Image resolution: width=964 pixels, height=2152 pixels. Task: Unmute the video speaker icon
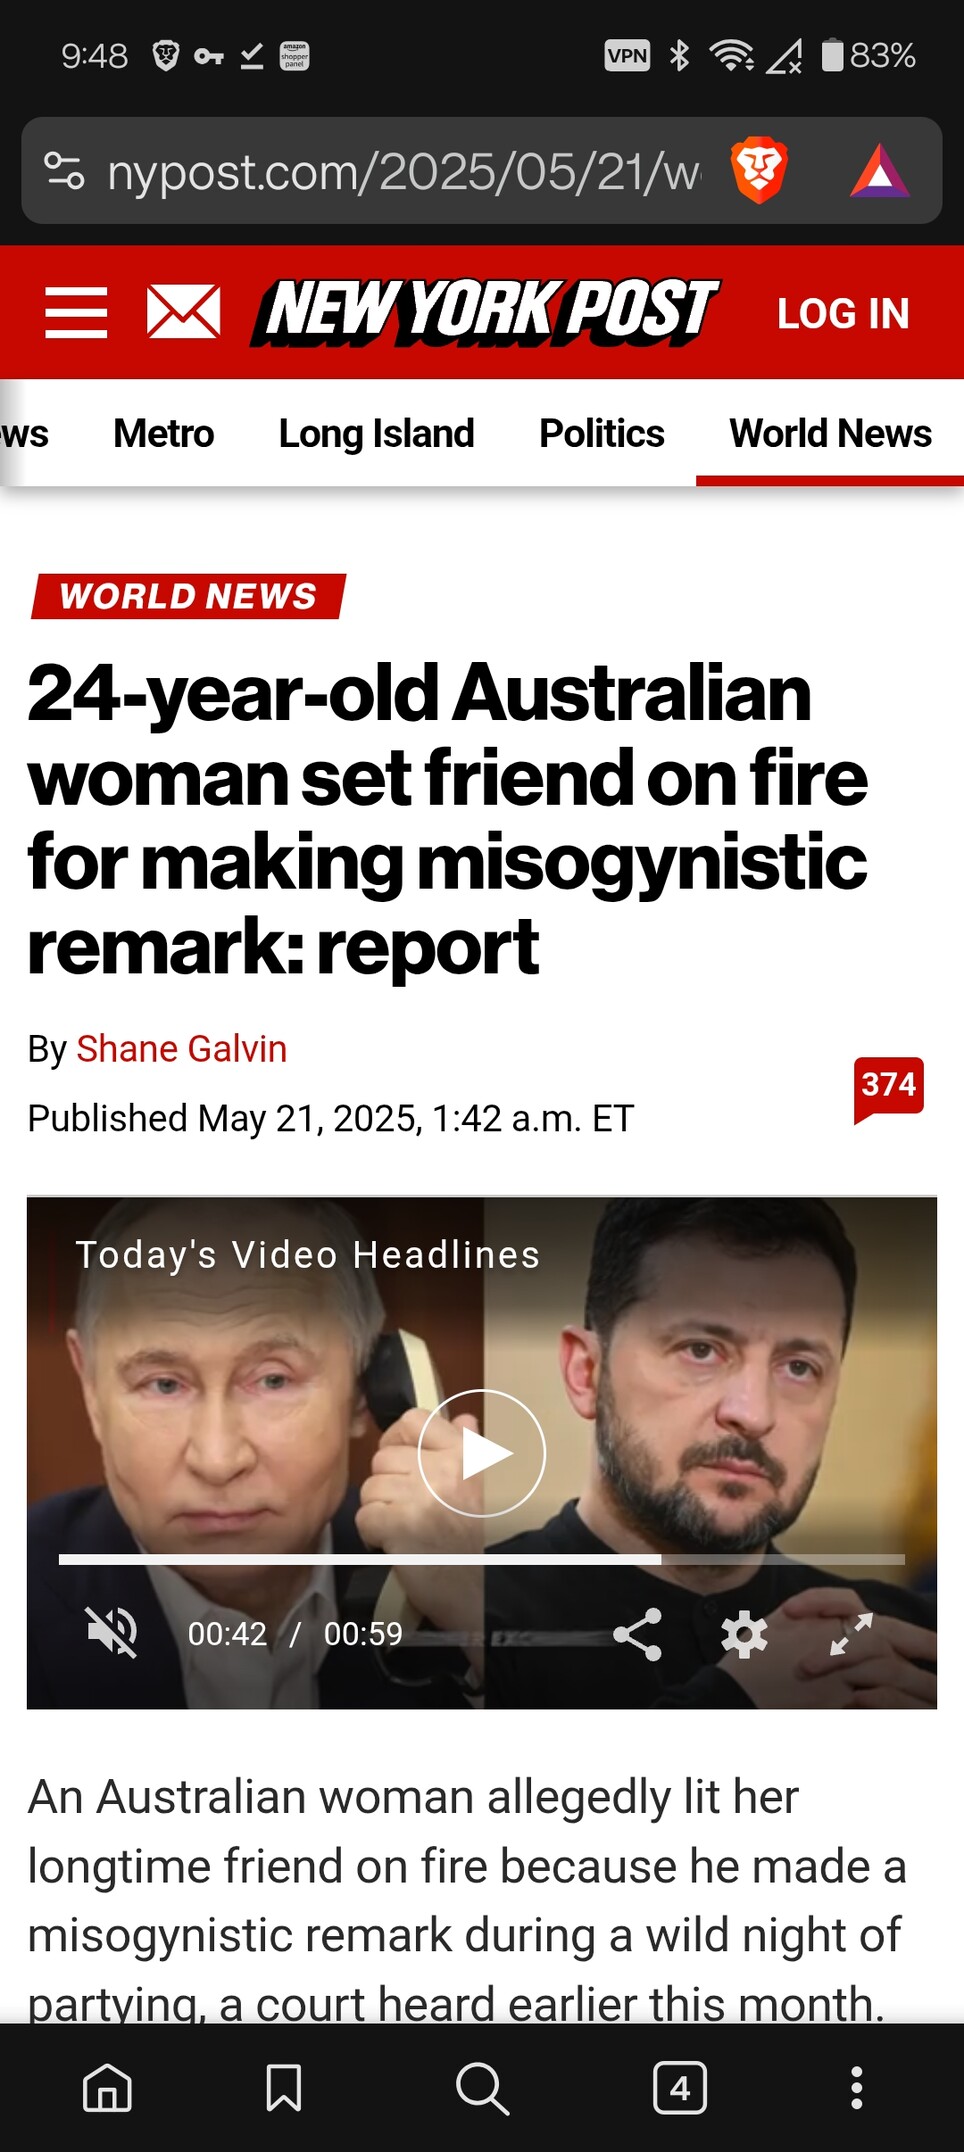112,1633
